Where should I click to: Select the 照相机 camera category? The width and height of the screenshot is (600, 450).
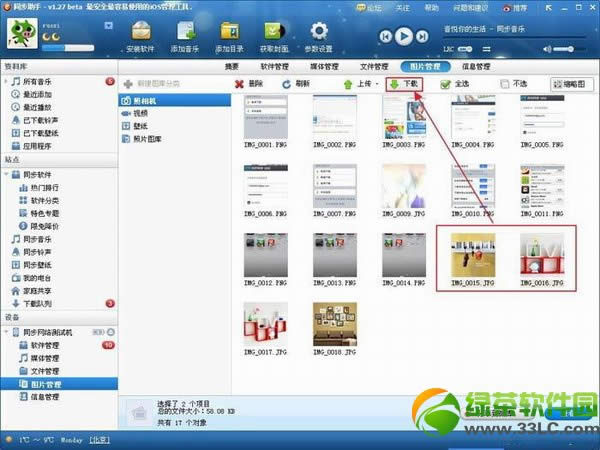click(x=174, y=101)
